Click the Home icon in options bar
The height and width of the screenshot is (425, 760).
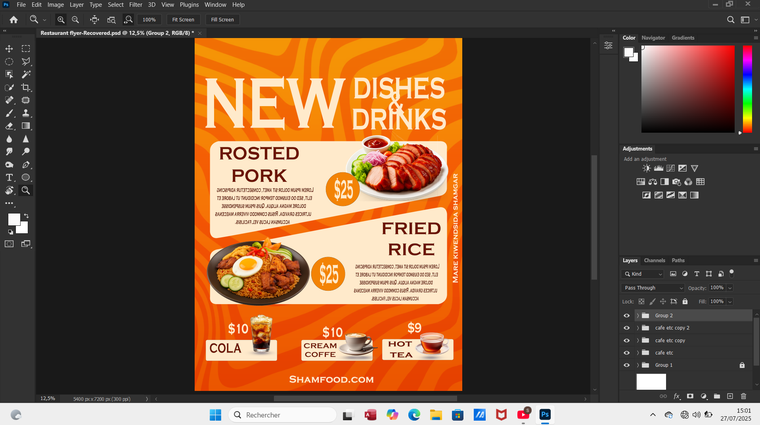click(x=14, y=20)
